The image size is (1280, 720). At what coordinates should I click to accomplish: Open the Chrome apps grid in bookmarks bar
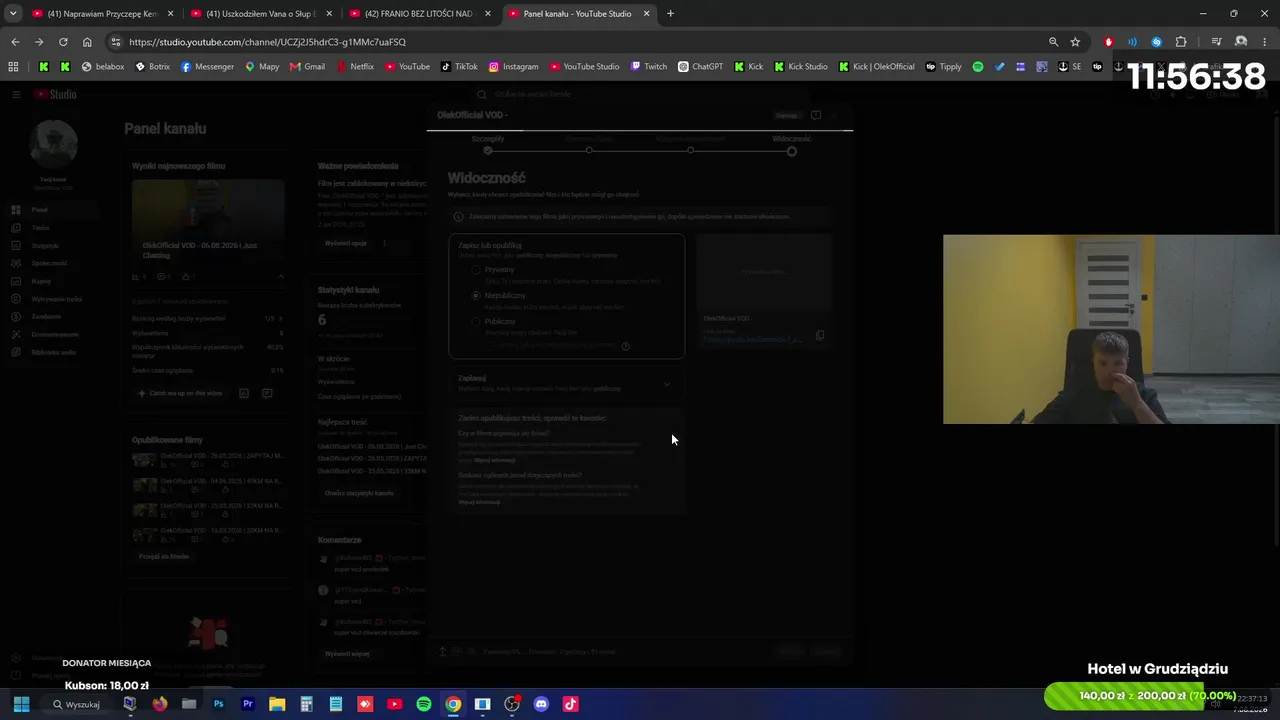[x=13, y=67]
